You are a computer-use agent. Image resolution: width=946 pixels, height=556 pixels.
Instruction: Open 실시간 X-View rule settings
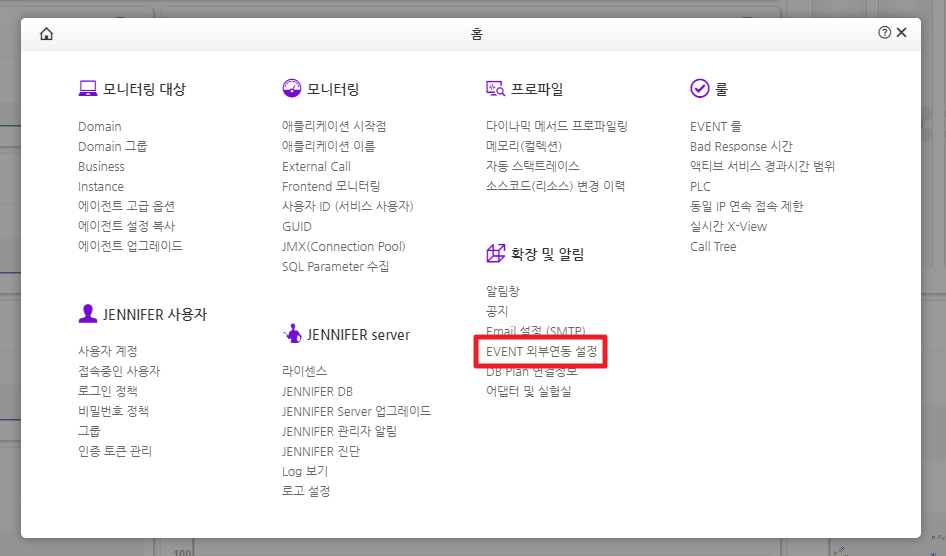[x=728, y=227]
